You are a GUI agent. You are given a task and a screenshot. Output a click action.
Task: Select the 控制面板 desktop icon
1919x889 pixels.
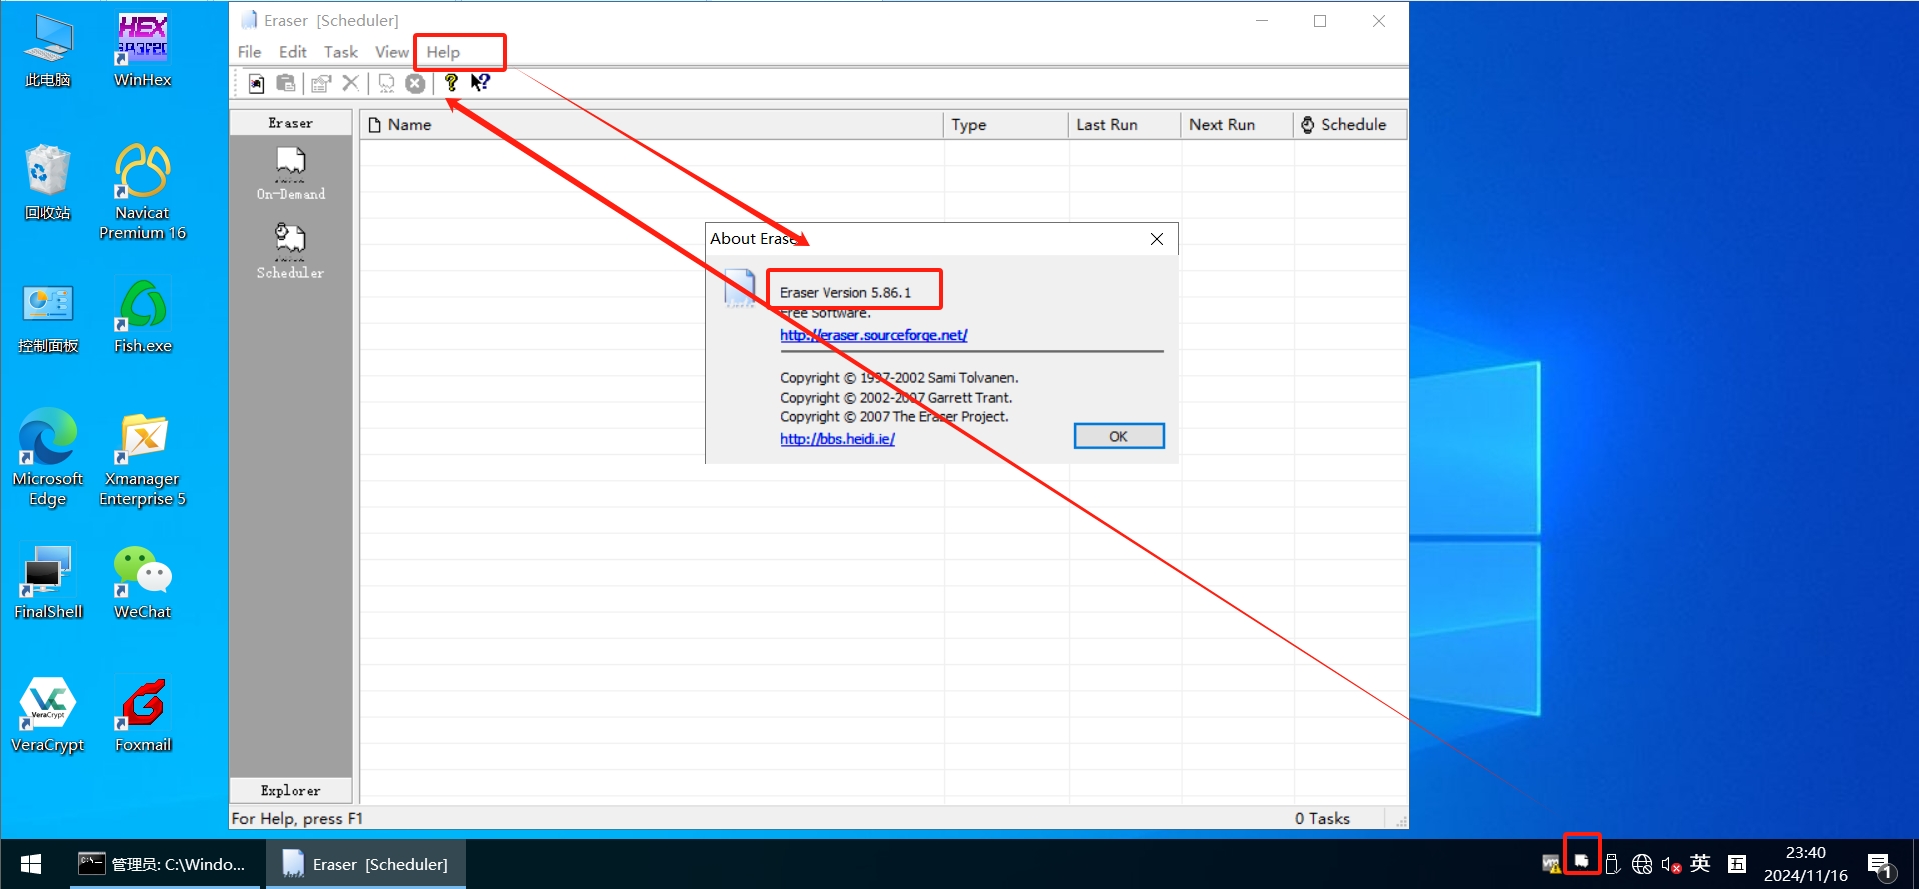tap(48, 318)
